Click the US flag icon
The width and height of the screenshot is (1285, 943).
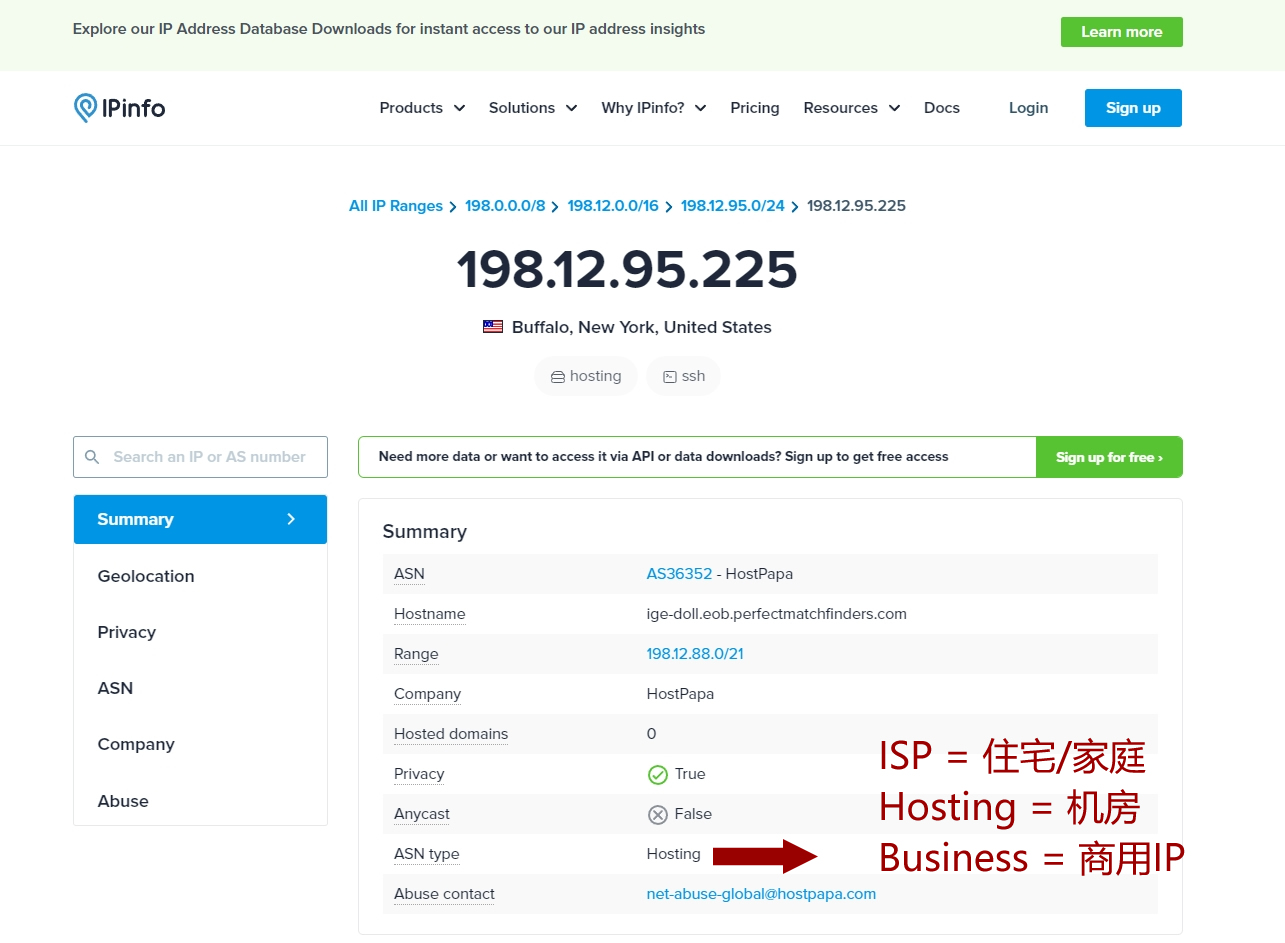click(x=493, y=327)
